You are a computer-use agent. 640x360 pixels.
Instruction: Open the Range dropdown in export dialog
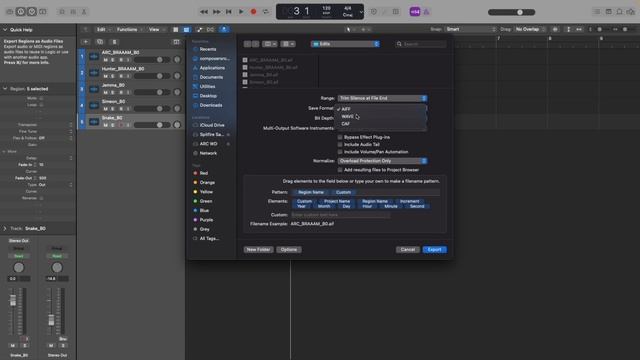point(382,98)
